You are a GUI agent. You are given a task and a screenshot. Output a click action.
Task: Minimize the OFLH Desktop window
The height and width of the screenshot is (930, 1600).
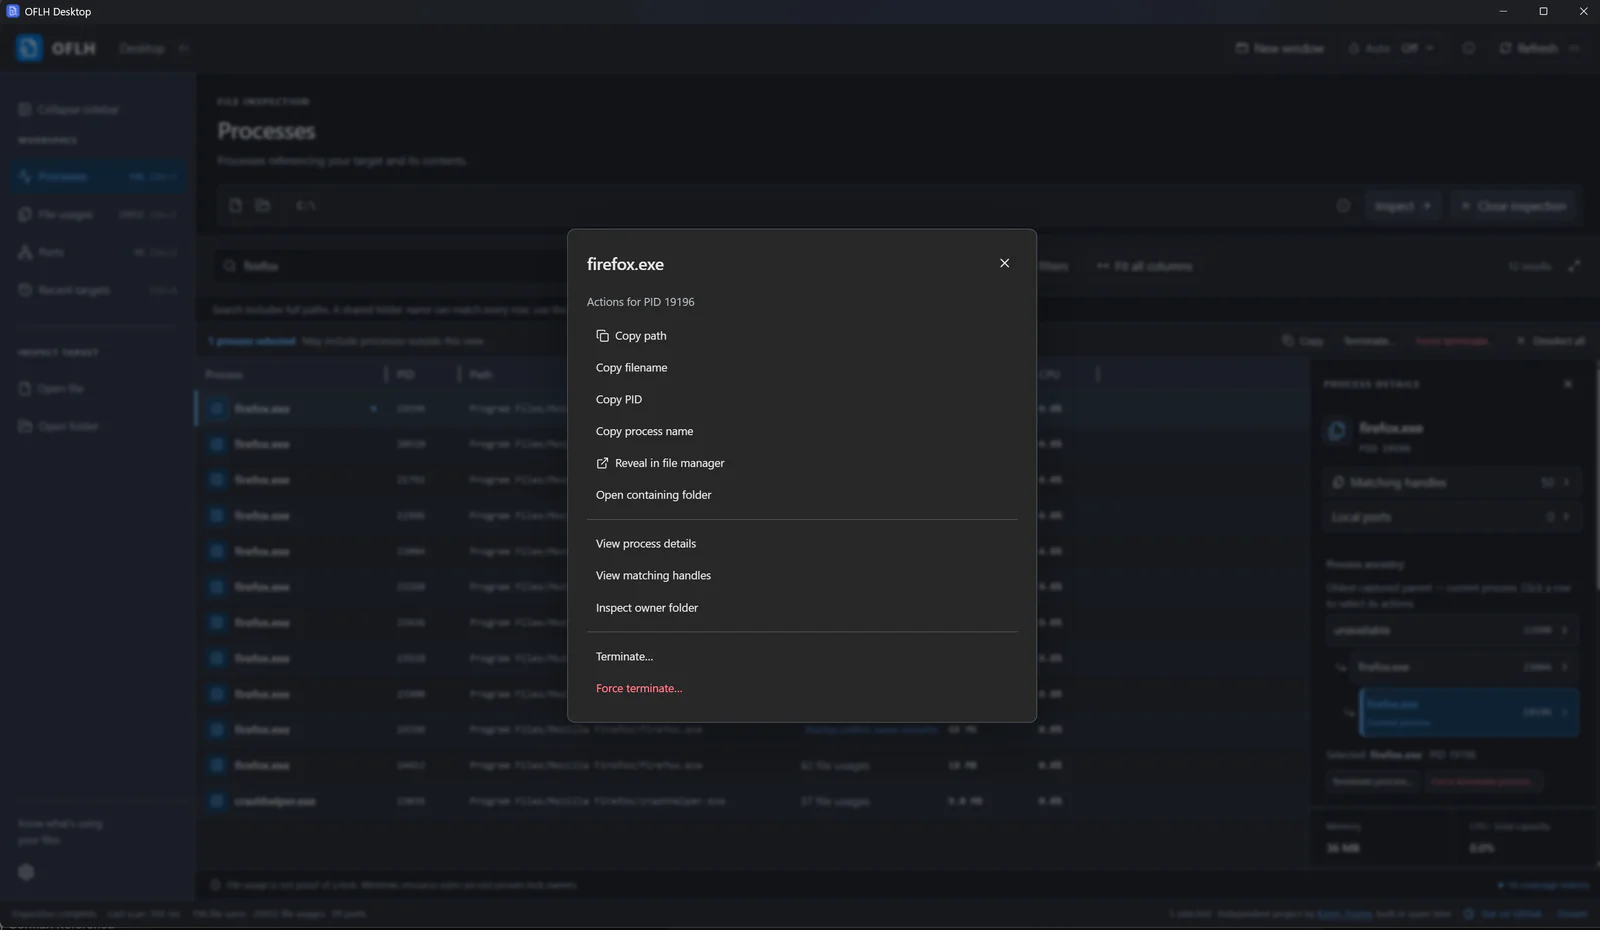tap(1503, 11)
